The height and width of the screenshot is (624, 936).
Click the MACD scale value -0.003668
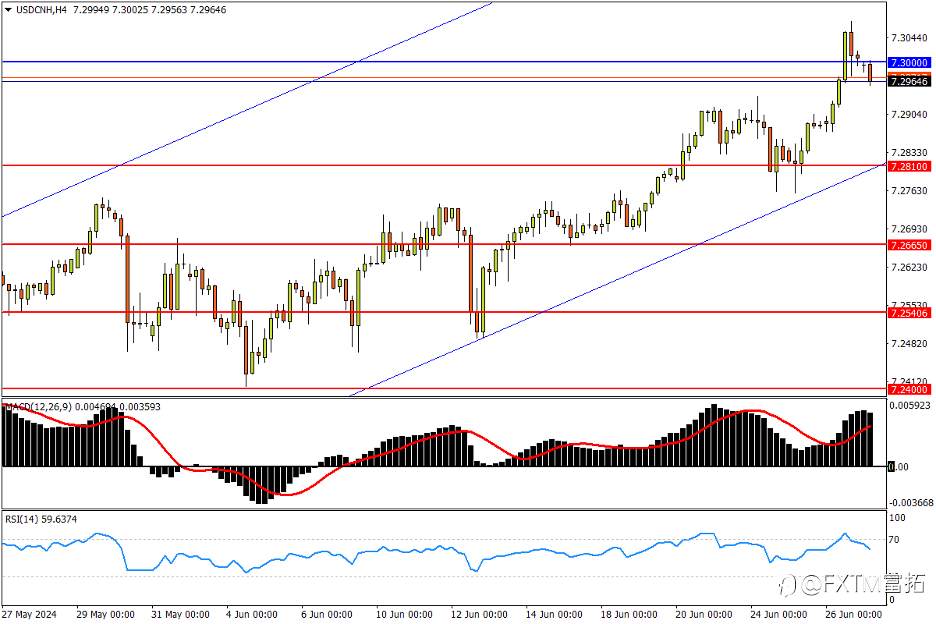click(x=910, y=503)
